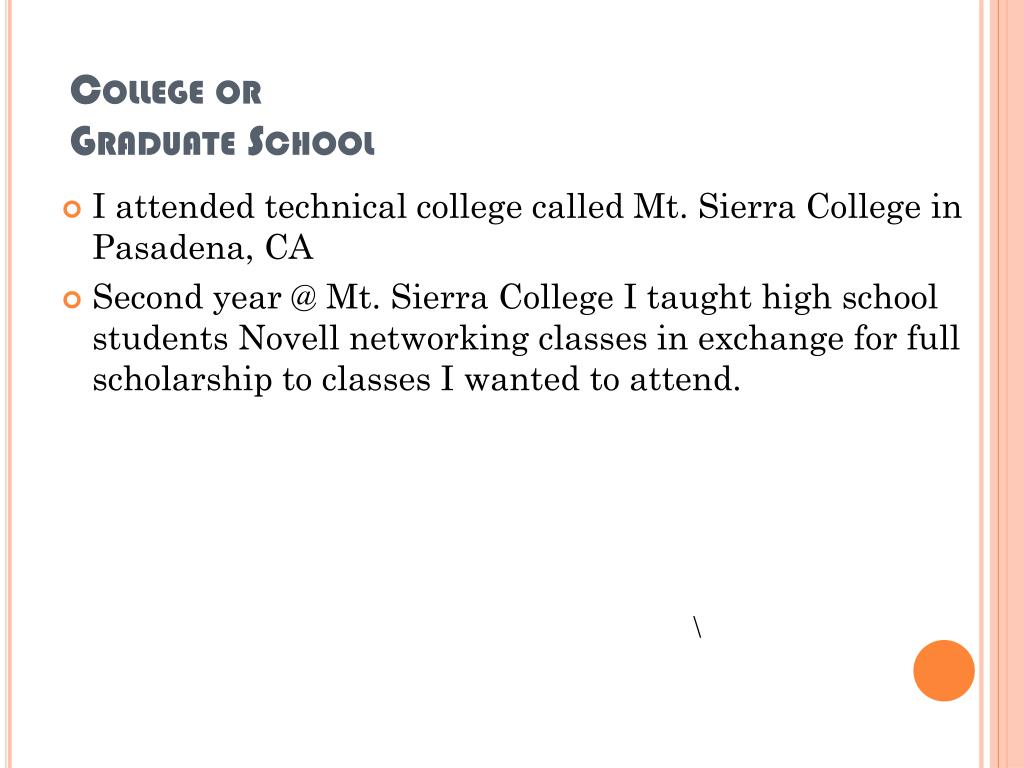Click the 'College or' title line
Viewport: 1024px width, 768px height.
click(x=166, y=90)
